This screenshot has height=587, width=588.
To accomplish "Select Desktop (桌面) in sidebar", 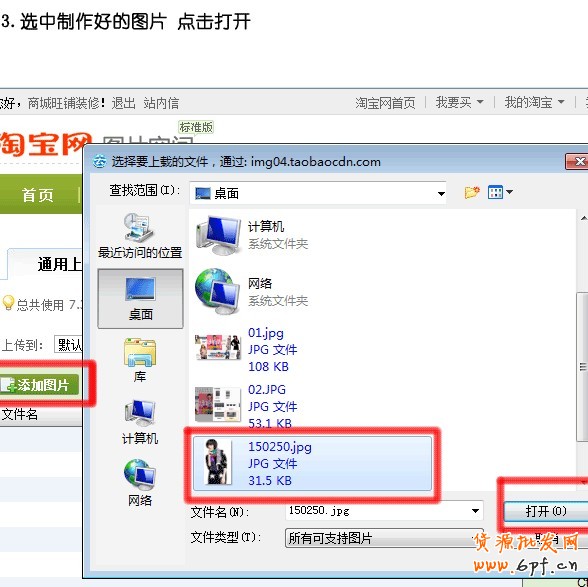I will pos(140,299).
